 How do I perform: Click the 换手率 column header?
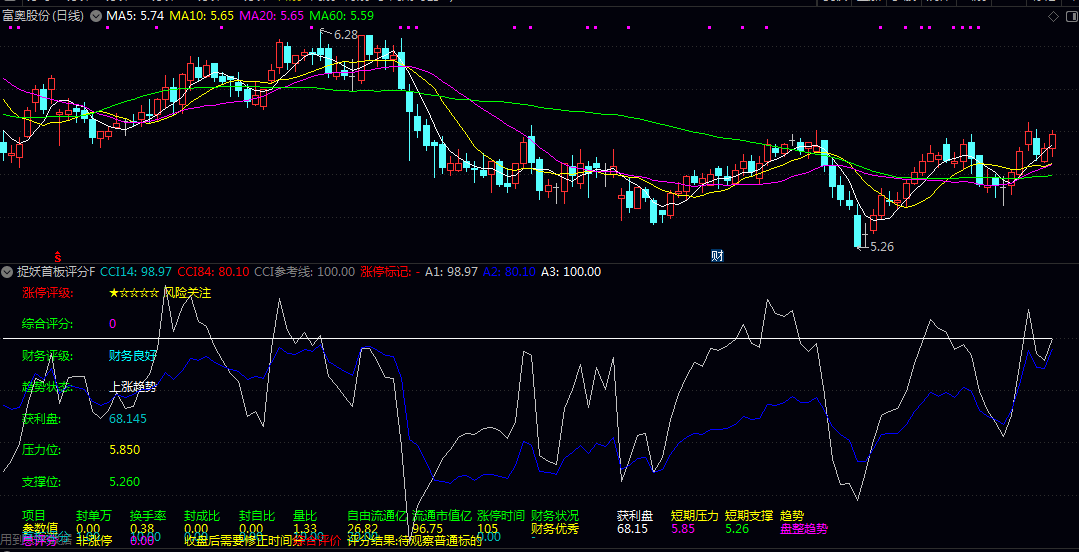147,516
